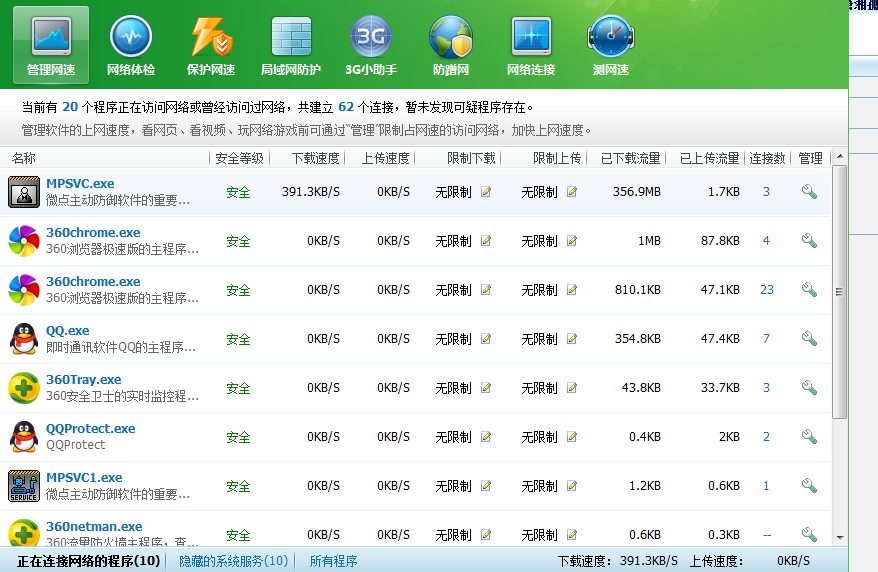The image size is (878, 572).
Task: Edit upload limit for QQ.exe
Action: coord(572,339)
